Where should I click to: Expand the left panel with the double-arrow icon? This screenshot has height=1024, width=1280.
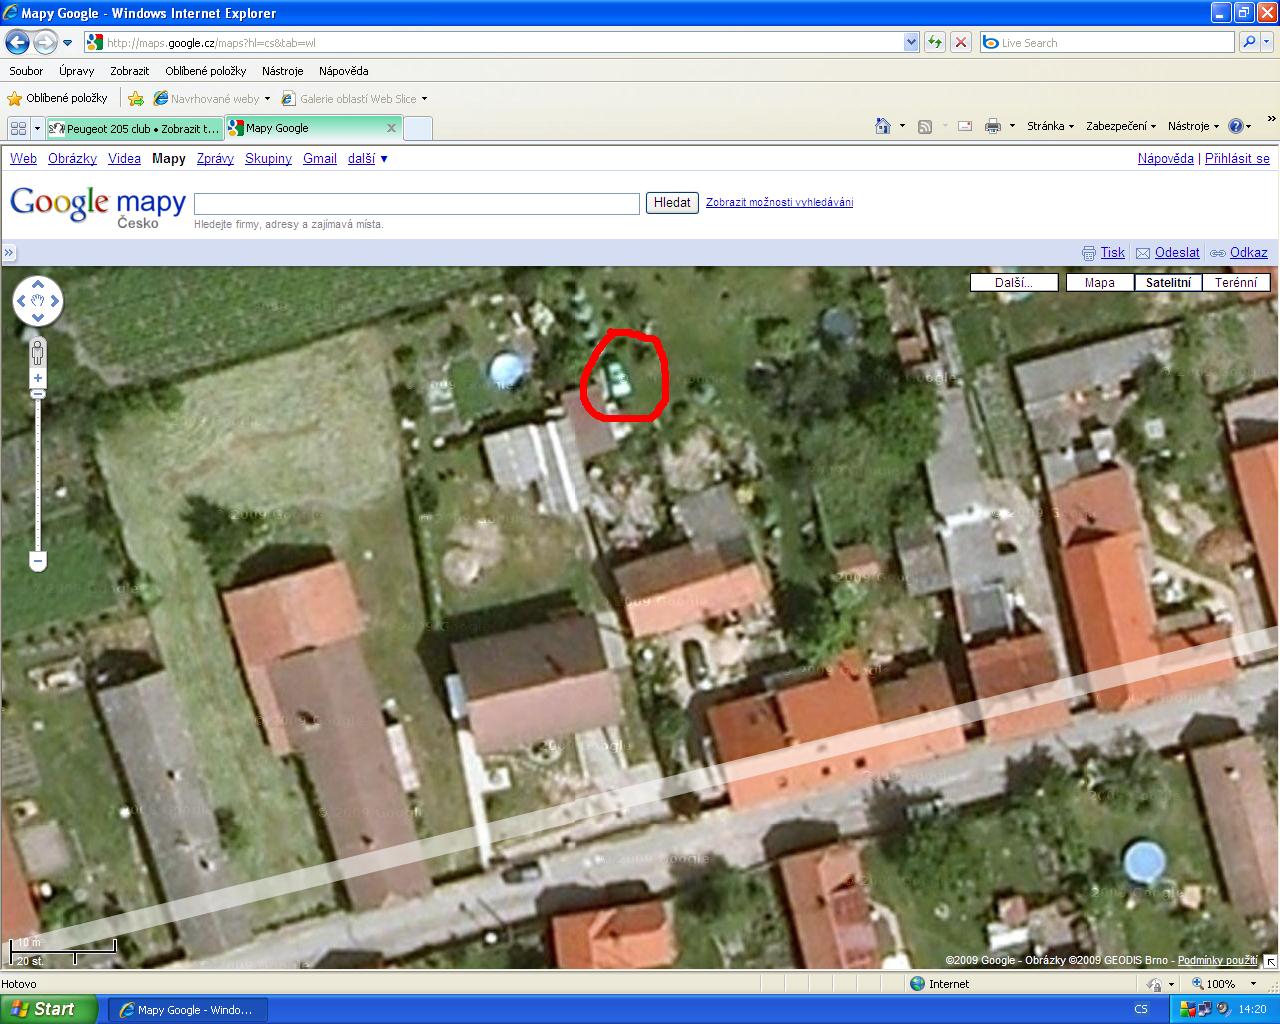click(x=9, y=253)
